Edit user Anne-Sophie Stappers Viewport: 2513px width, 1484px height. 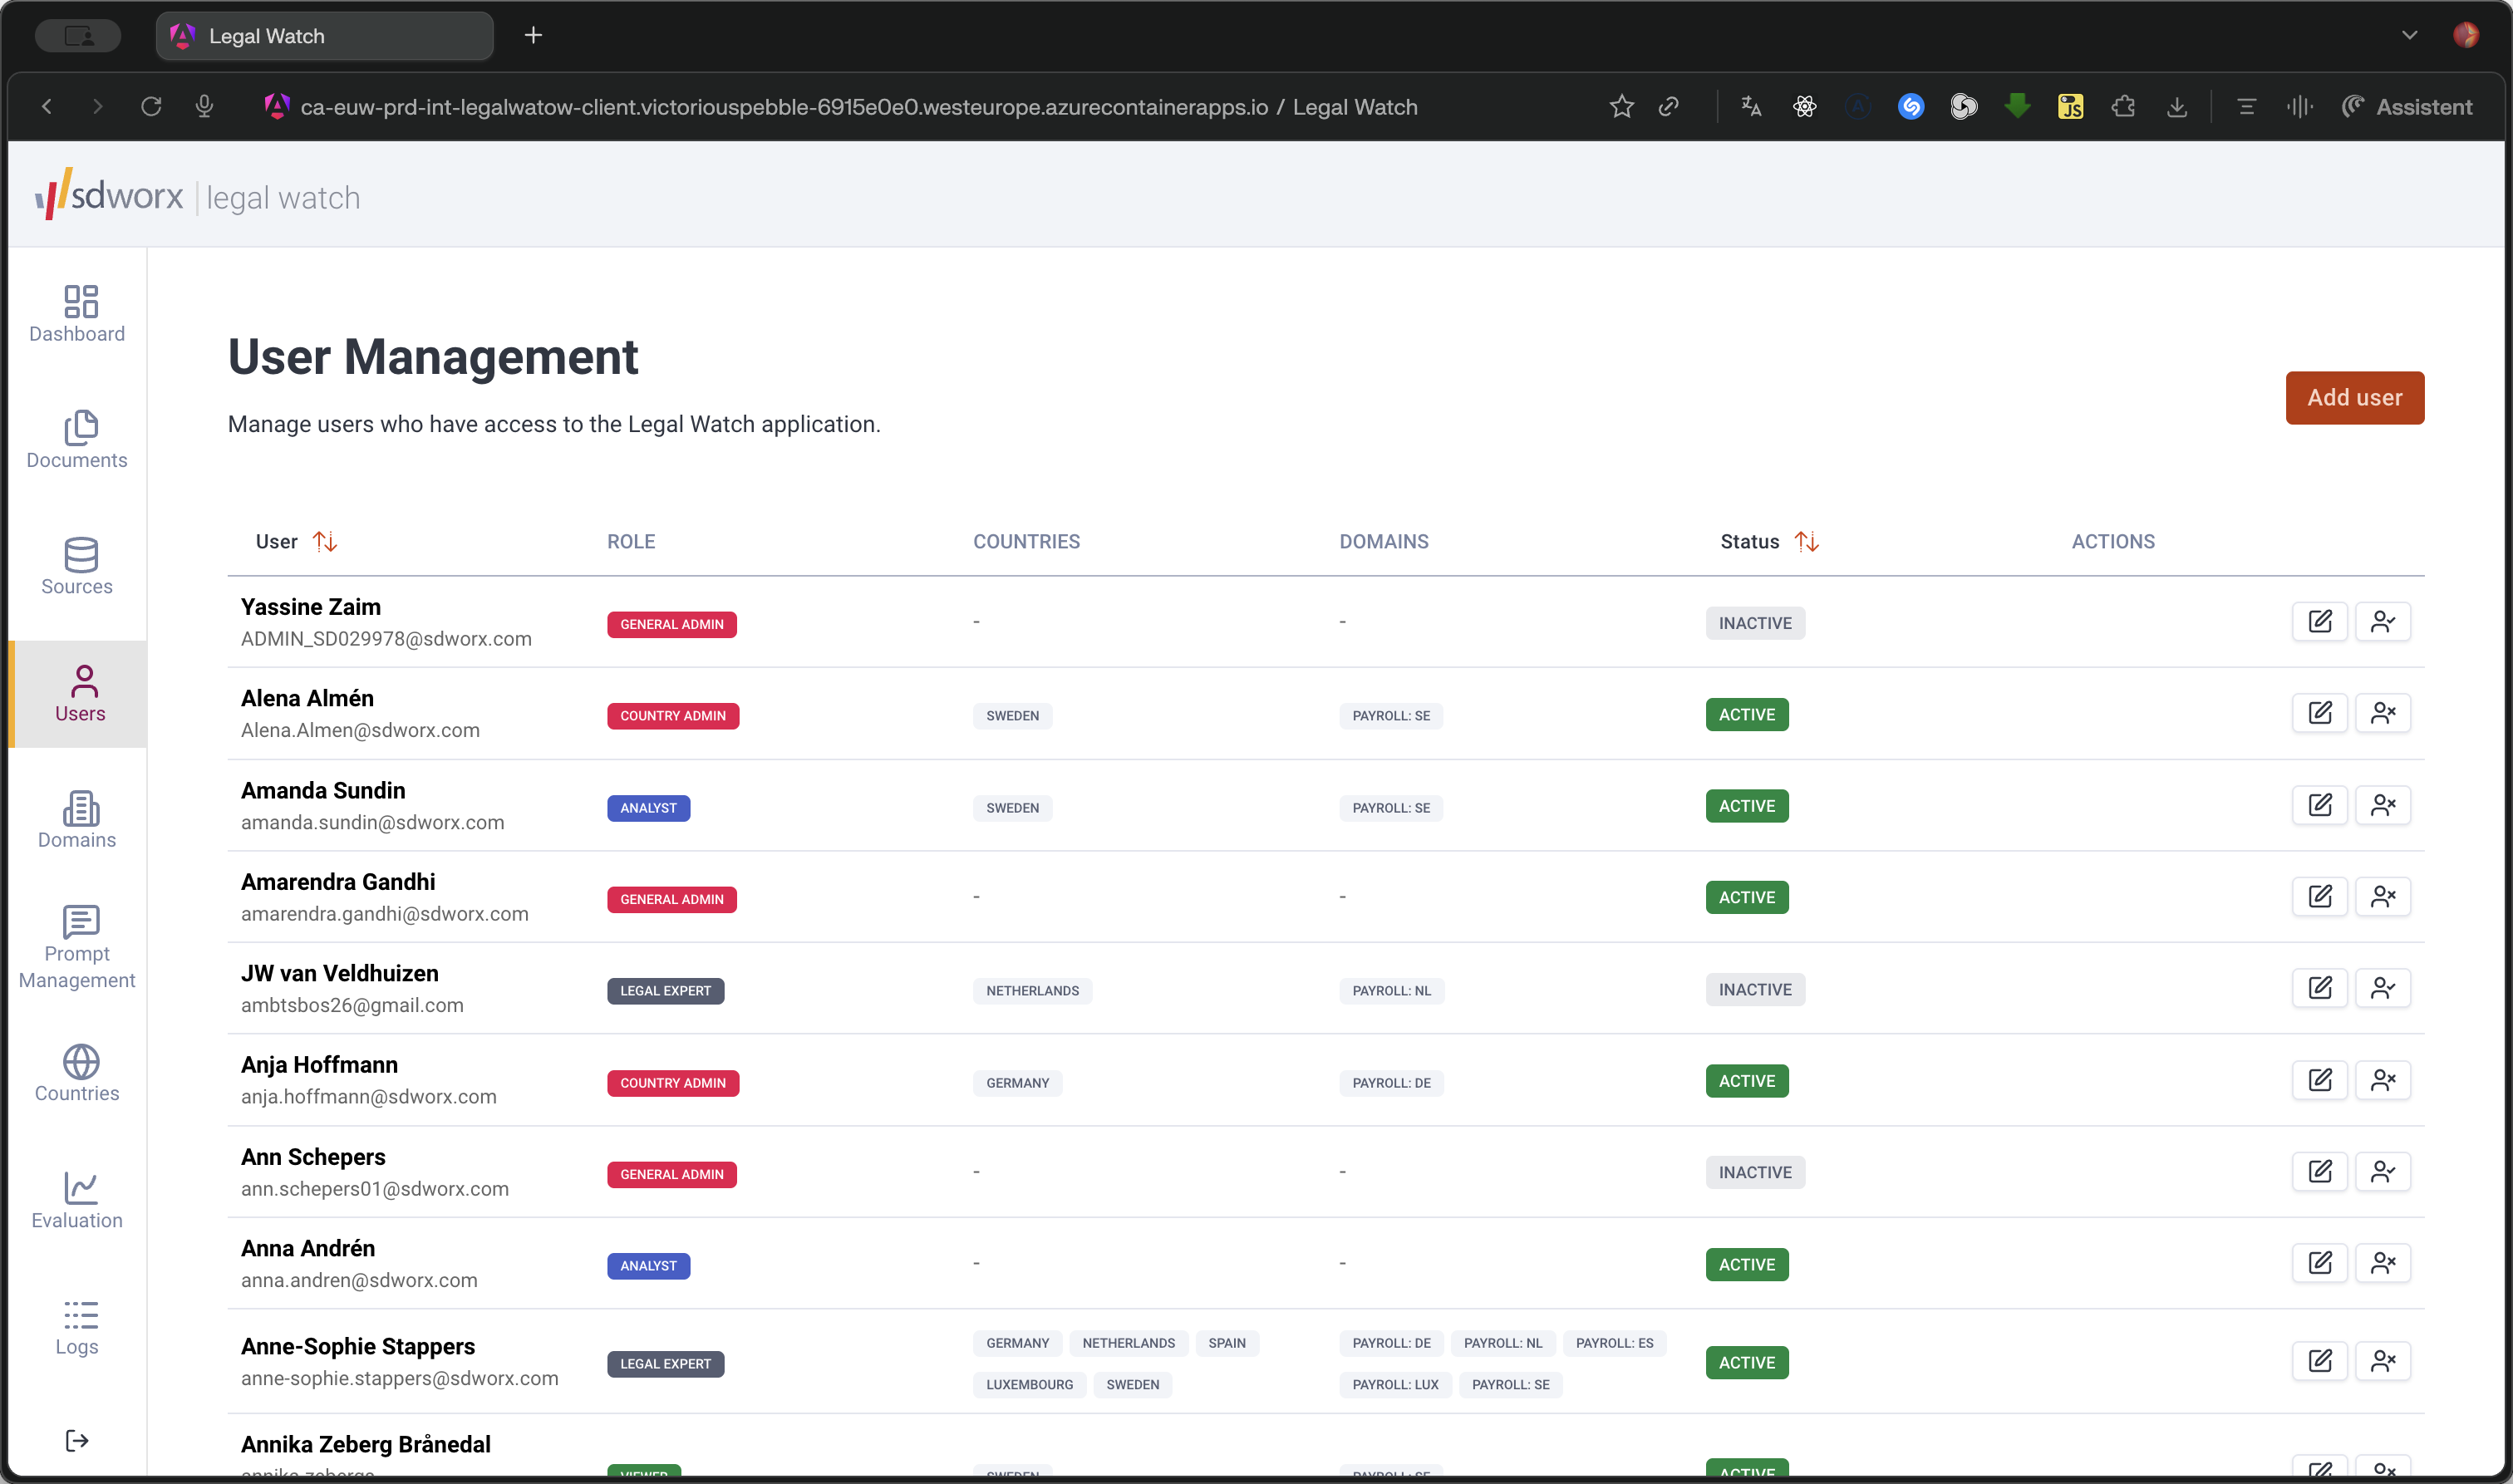click(2320, 1361)
